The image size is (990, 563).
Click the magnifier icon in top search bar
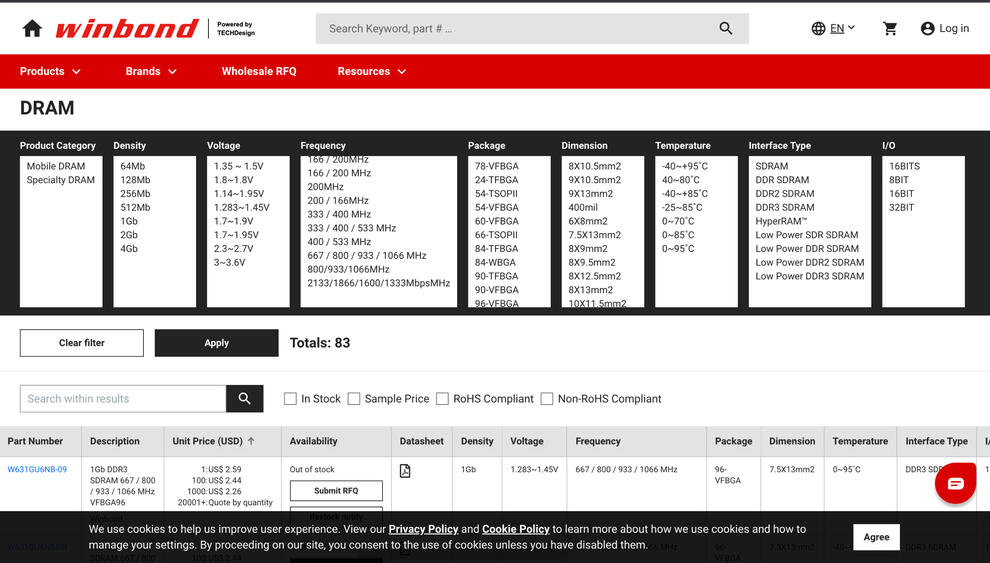[x=726, y=28]
